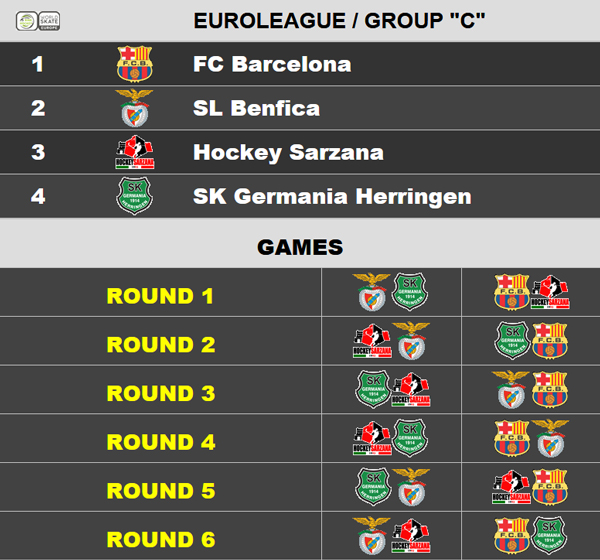Open the FC Barcelona team name
This screenshot has height=560, width=600.
(272, 64)
